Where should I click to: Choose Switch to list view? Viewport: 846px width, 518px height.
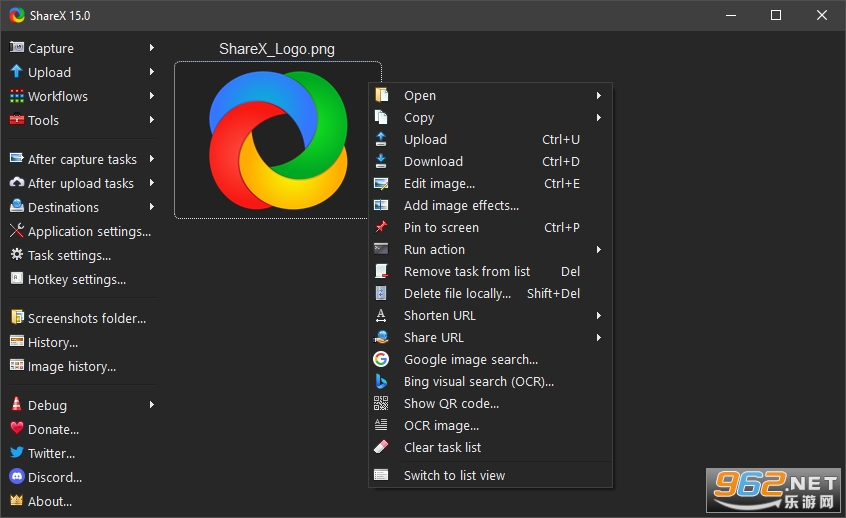[490, 475]
